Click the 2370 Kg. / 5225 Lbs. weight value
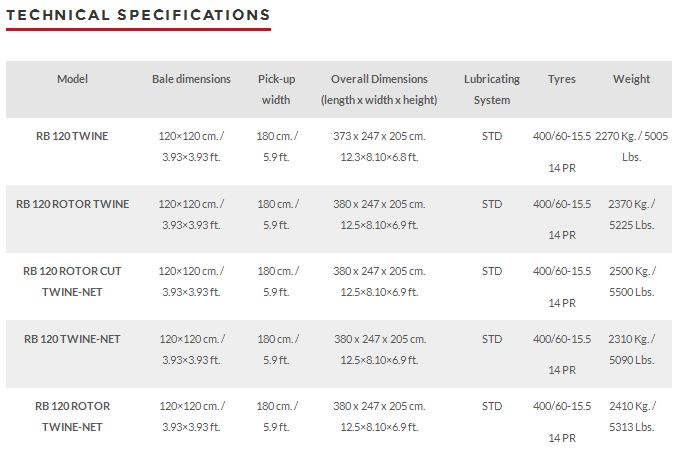This screenshot has height=450, width=673. 630,214
